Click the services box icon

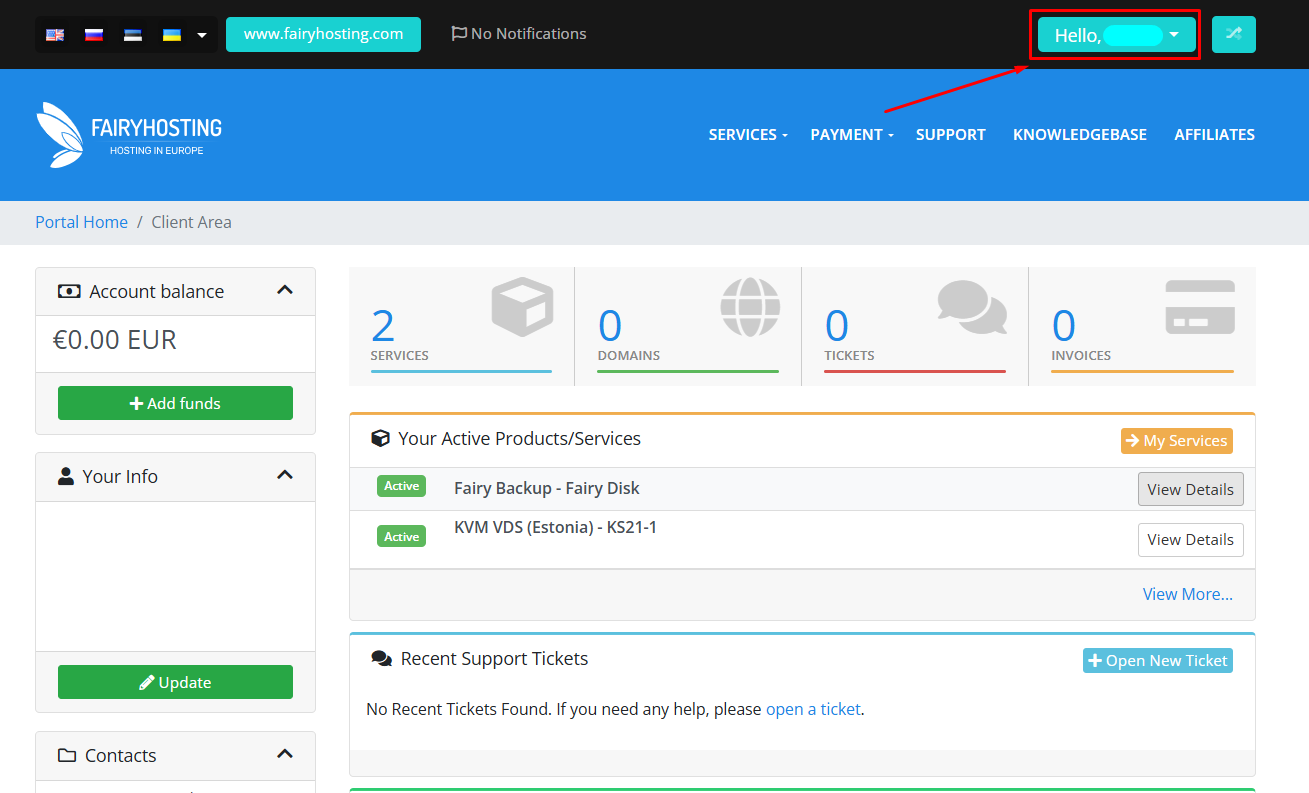click(522, 307)
